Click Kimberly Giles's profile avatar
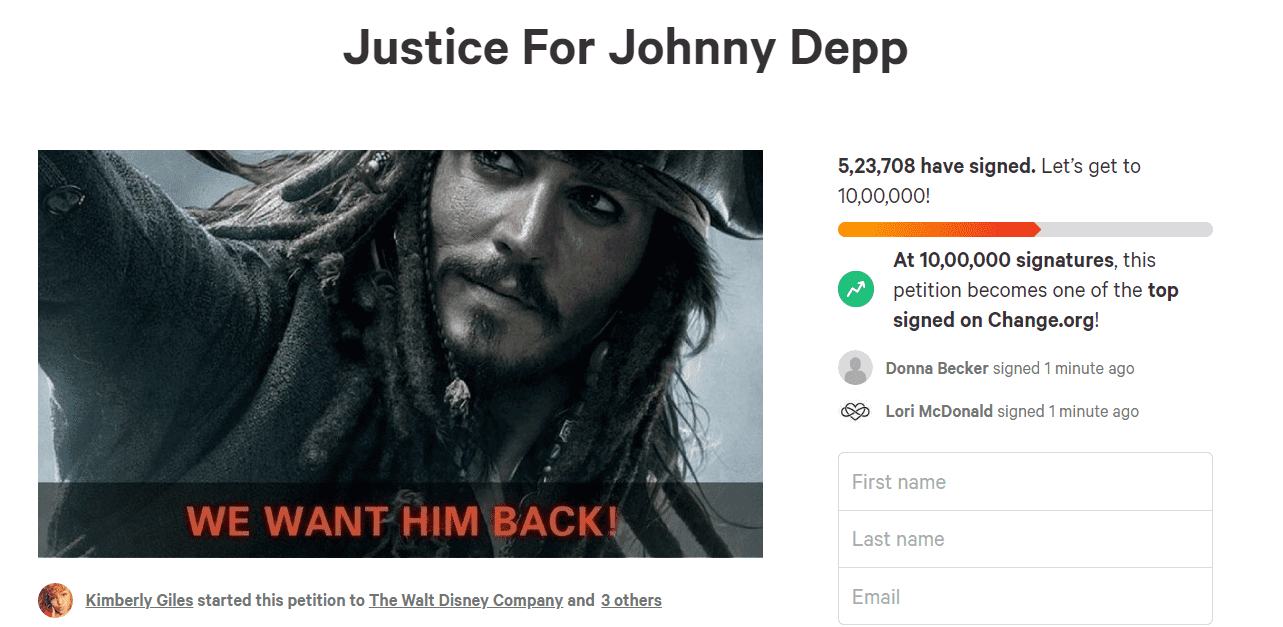The height and width of the screenshot is (627, 1283). tap(55, 601)
